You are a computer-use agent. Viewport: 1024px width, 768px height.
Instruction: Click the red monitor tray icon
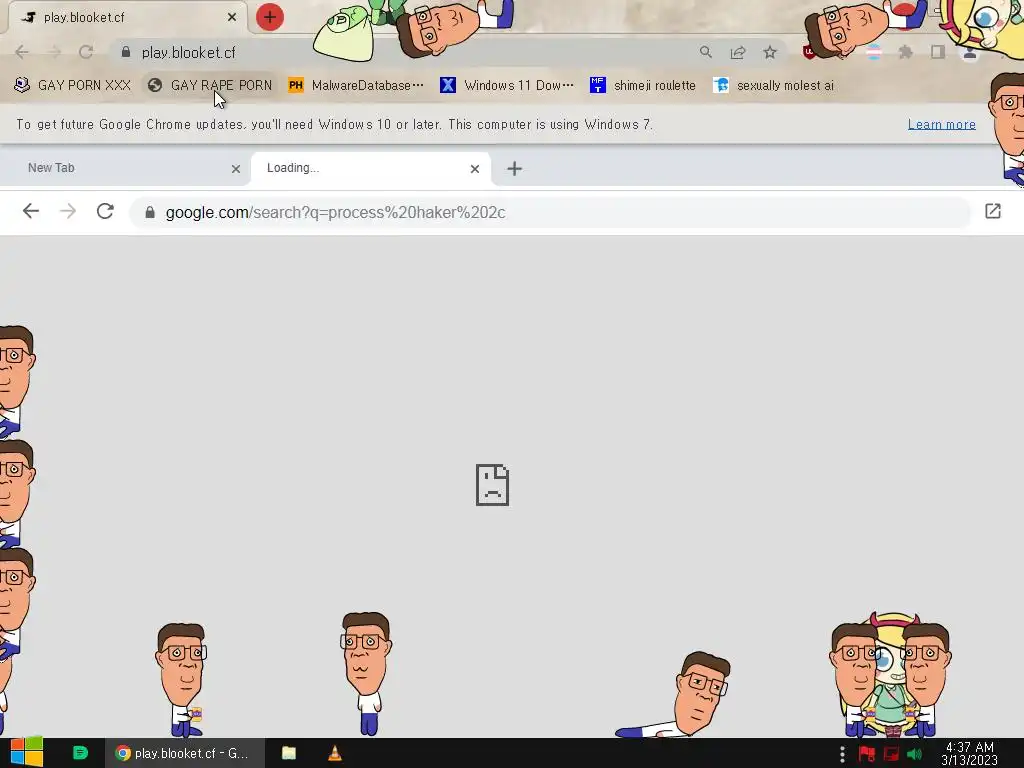click(x=891, y=754)
